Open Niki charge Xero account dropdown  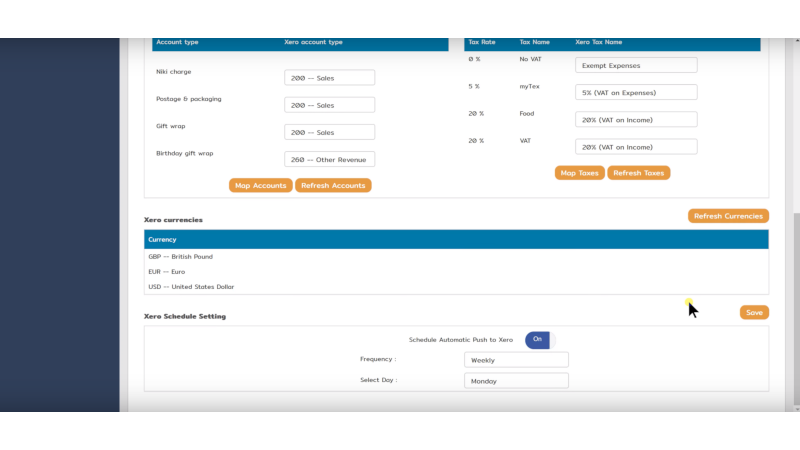click(x=329, y=78)
